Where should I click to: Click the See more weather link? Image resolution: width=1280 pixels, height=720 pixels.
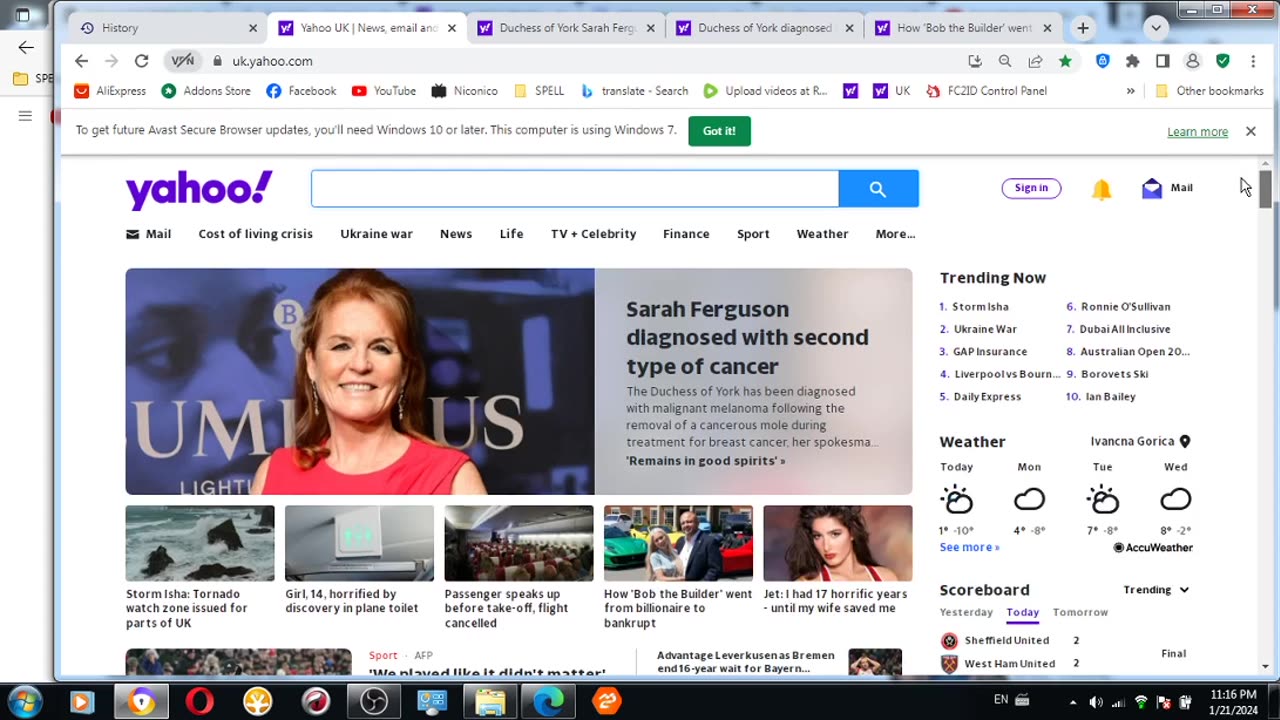969,547
